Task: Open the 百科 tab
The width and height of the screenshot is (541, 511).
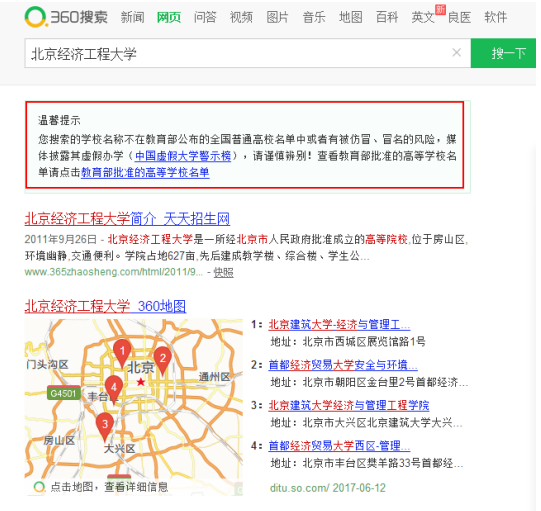Action: [x=387, y=17]
